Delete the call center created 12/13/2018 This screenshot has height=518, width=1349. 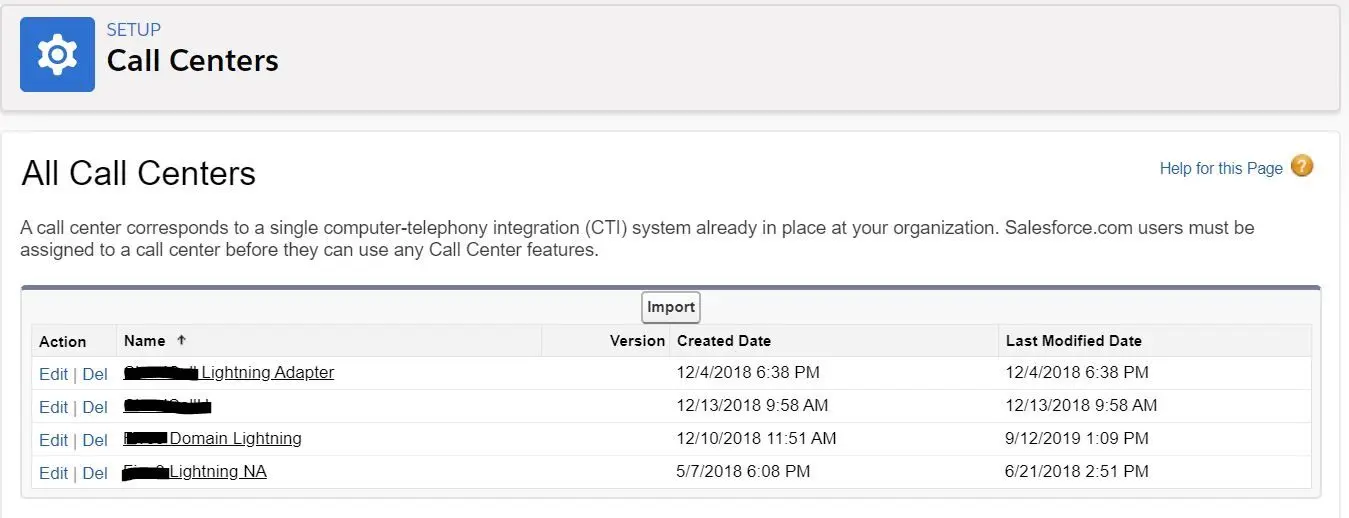[95, 407]
